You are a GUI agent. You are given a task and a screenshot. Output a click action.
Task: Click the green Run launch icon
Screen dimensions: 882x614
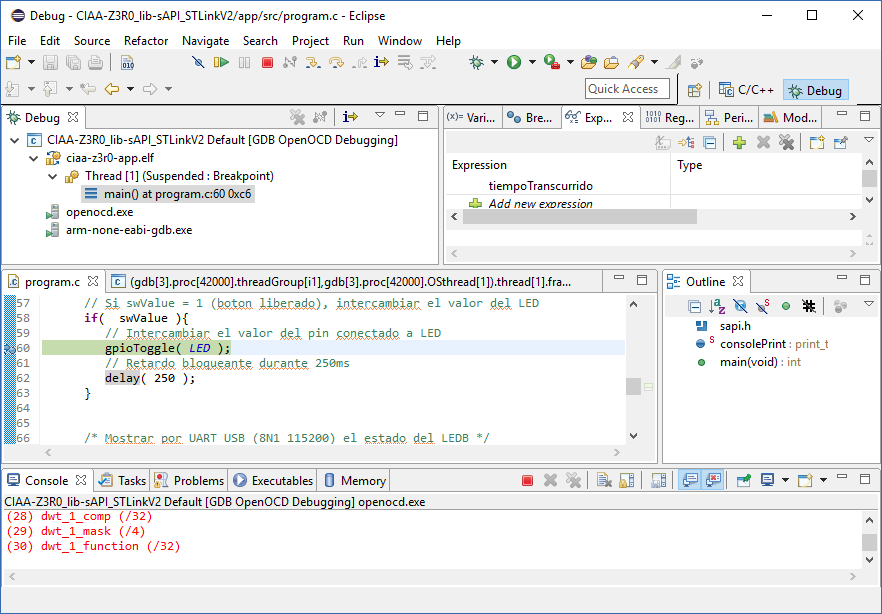tap(514, 62)
